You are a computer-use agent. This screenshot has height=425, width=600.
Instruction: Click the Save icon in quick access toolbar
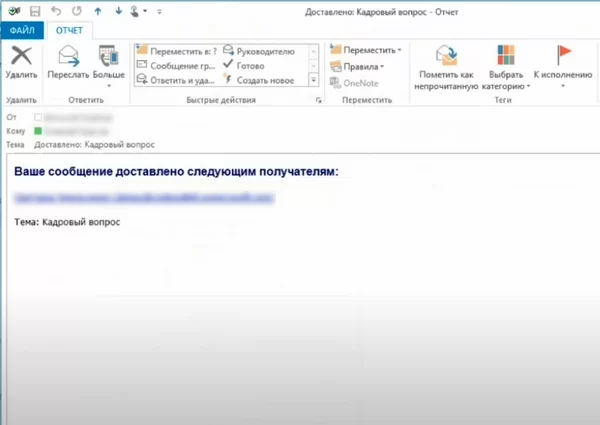coord(36,11)
